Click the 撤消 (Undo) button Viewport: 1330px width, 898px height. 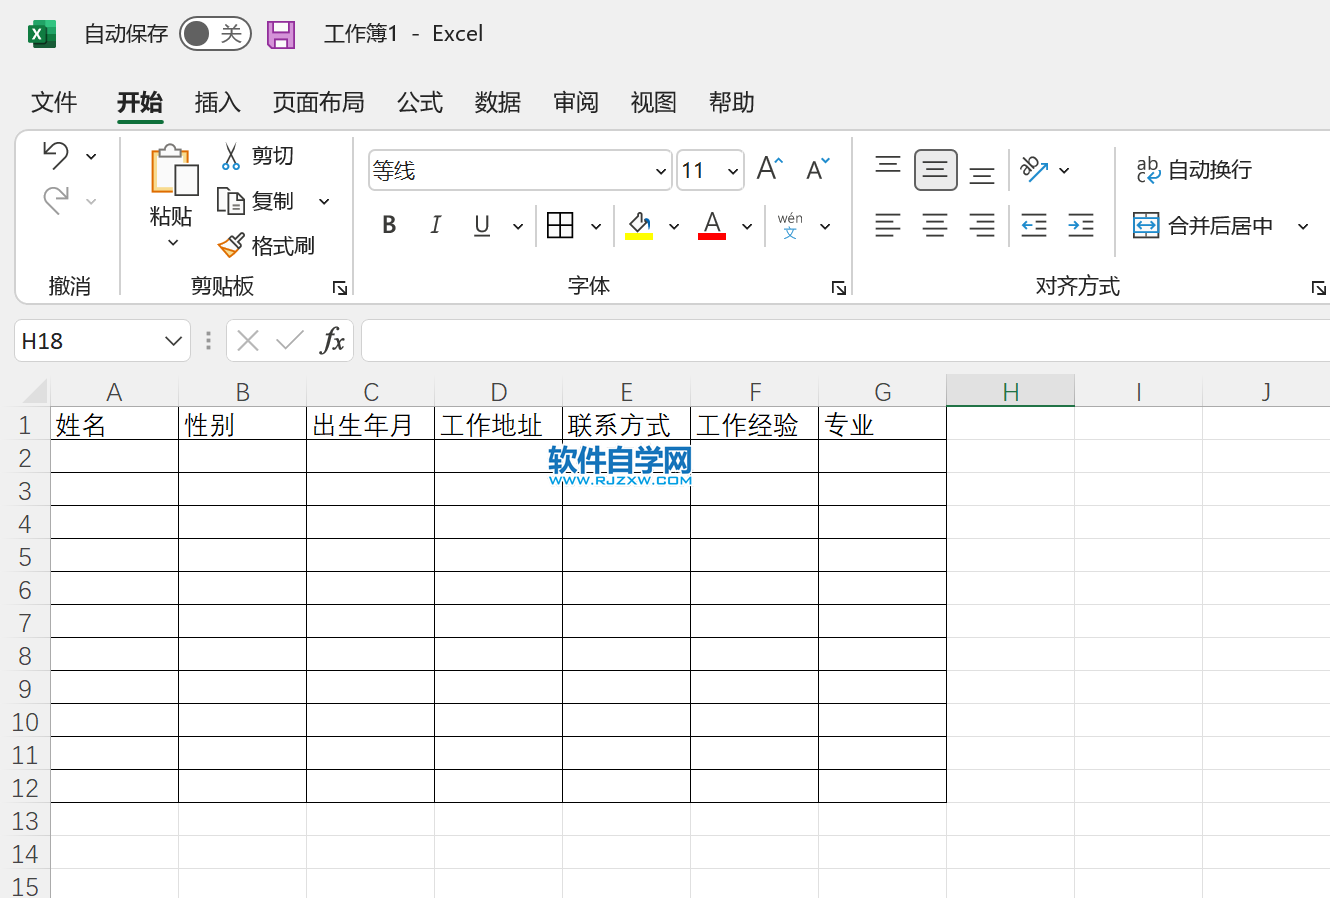55,155
